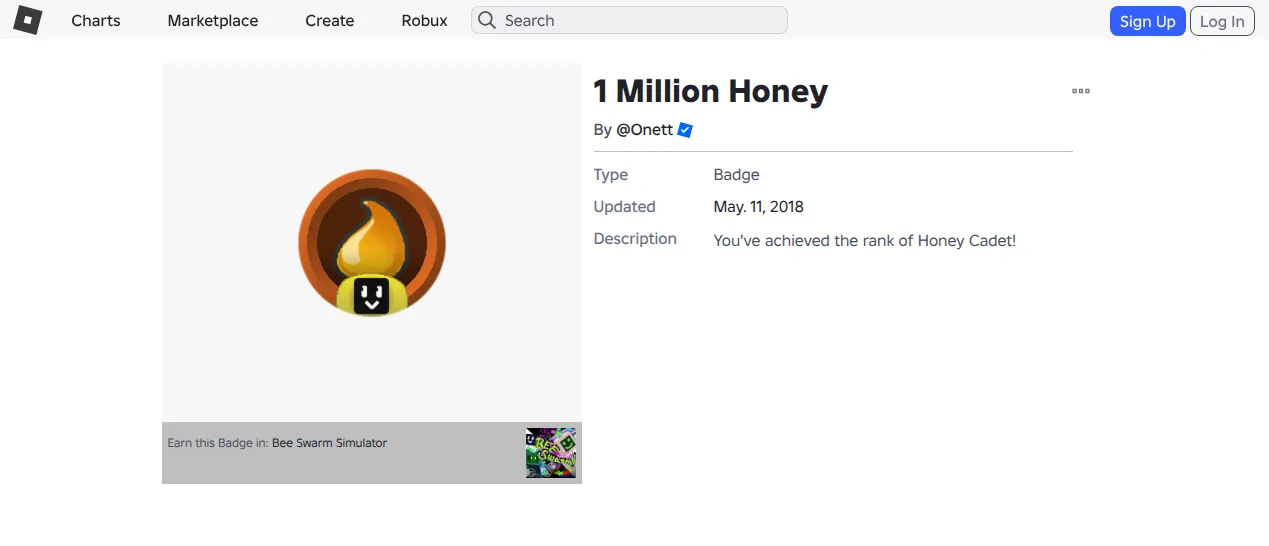1269x546 pixels.
Task: Click the Bee Swarm Simulator game thumbnail
Action: 552,453
